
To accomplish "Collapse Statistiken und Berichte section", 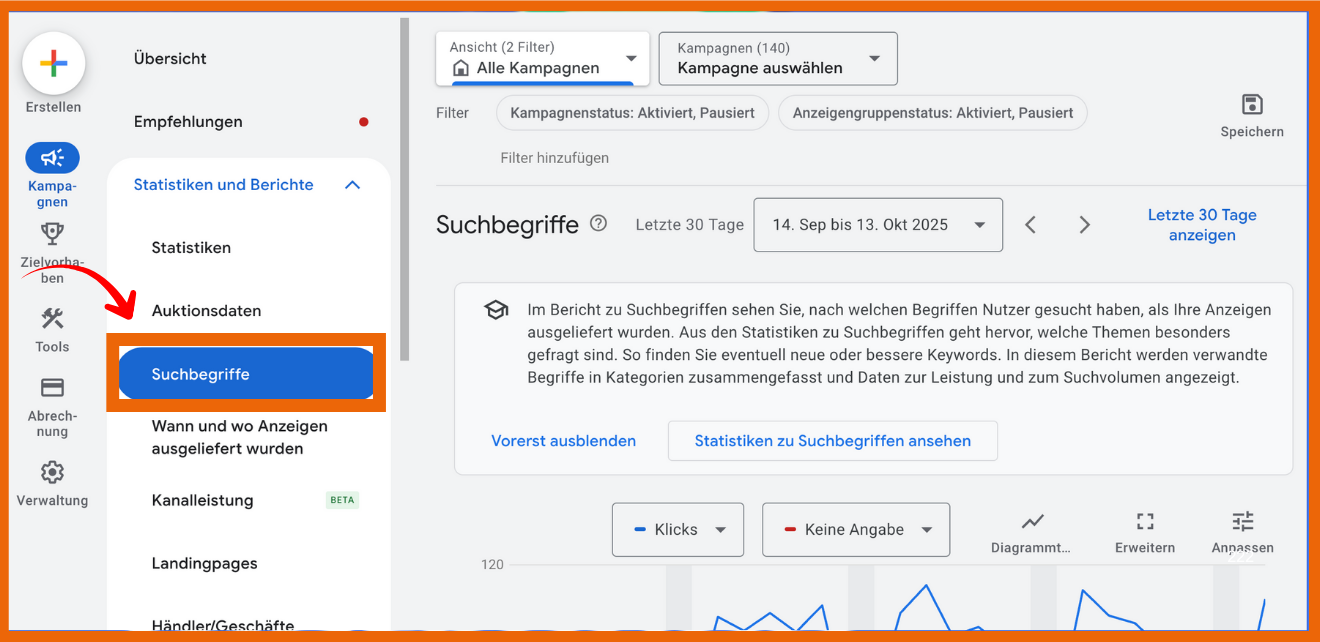I will (352, 185).
